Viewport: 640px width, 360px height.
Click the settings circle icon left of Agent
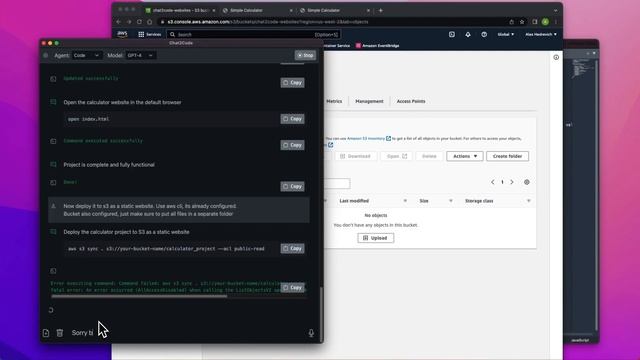click(46, 56)
